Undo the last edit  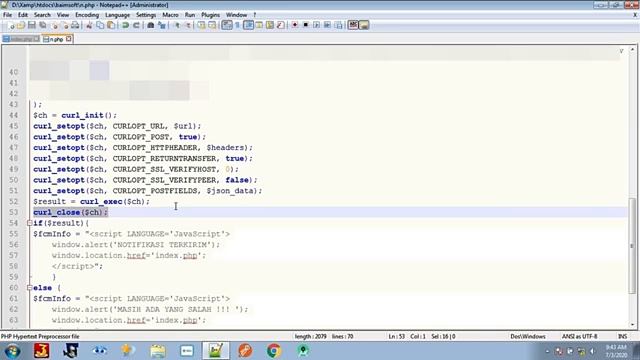(125, 25)
